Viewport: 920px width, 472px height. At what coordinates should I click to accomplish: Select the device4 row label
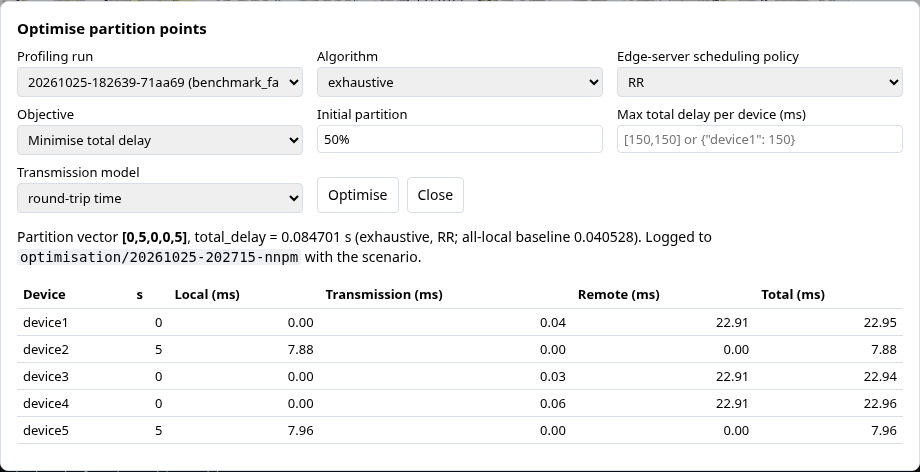pyautogui.click(x=46, y=403)
